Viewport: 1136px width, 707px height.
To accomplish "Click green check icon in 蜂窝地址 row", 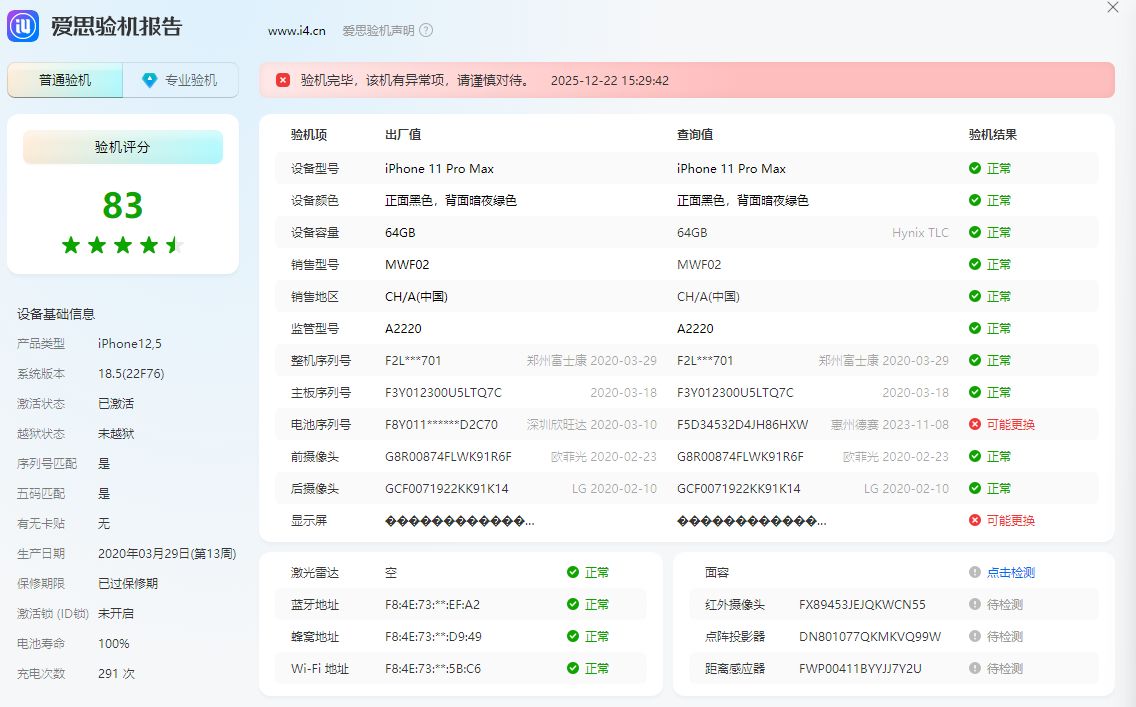I will point(572,636).
